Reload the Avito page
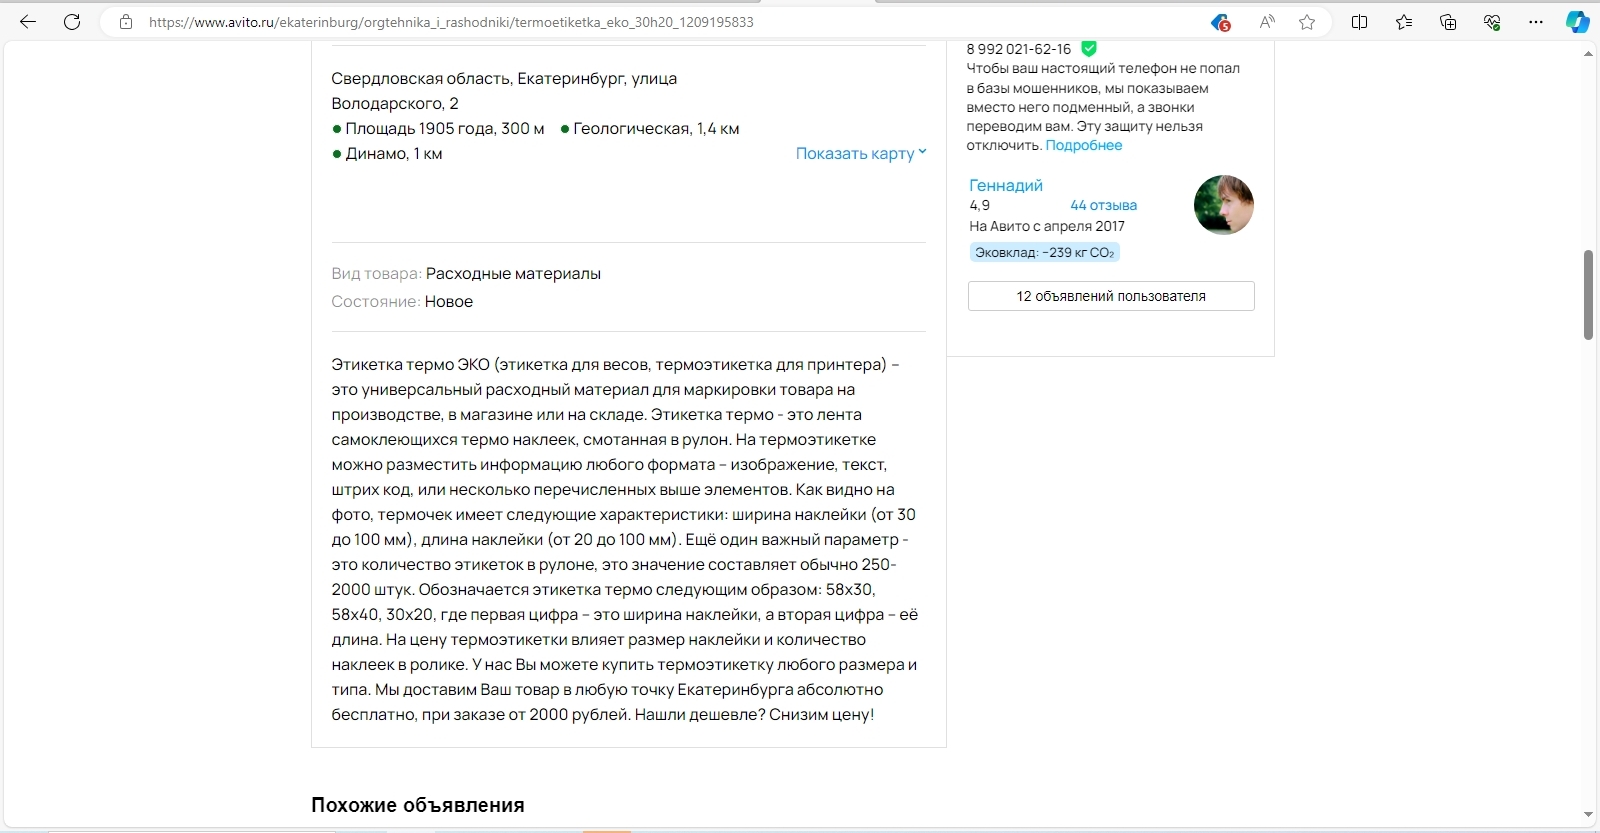Screen dimensions: 1600x833 pyautogui.click(x=72, y=22)
